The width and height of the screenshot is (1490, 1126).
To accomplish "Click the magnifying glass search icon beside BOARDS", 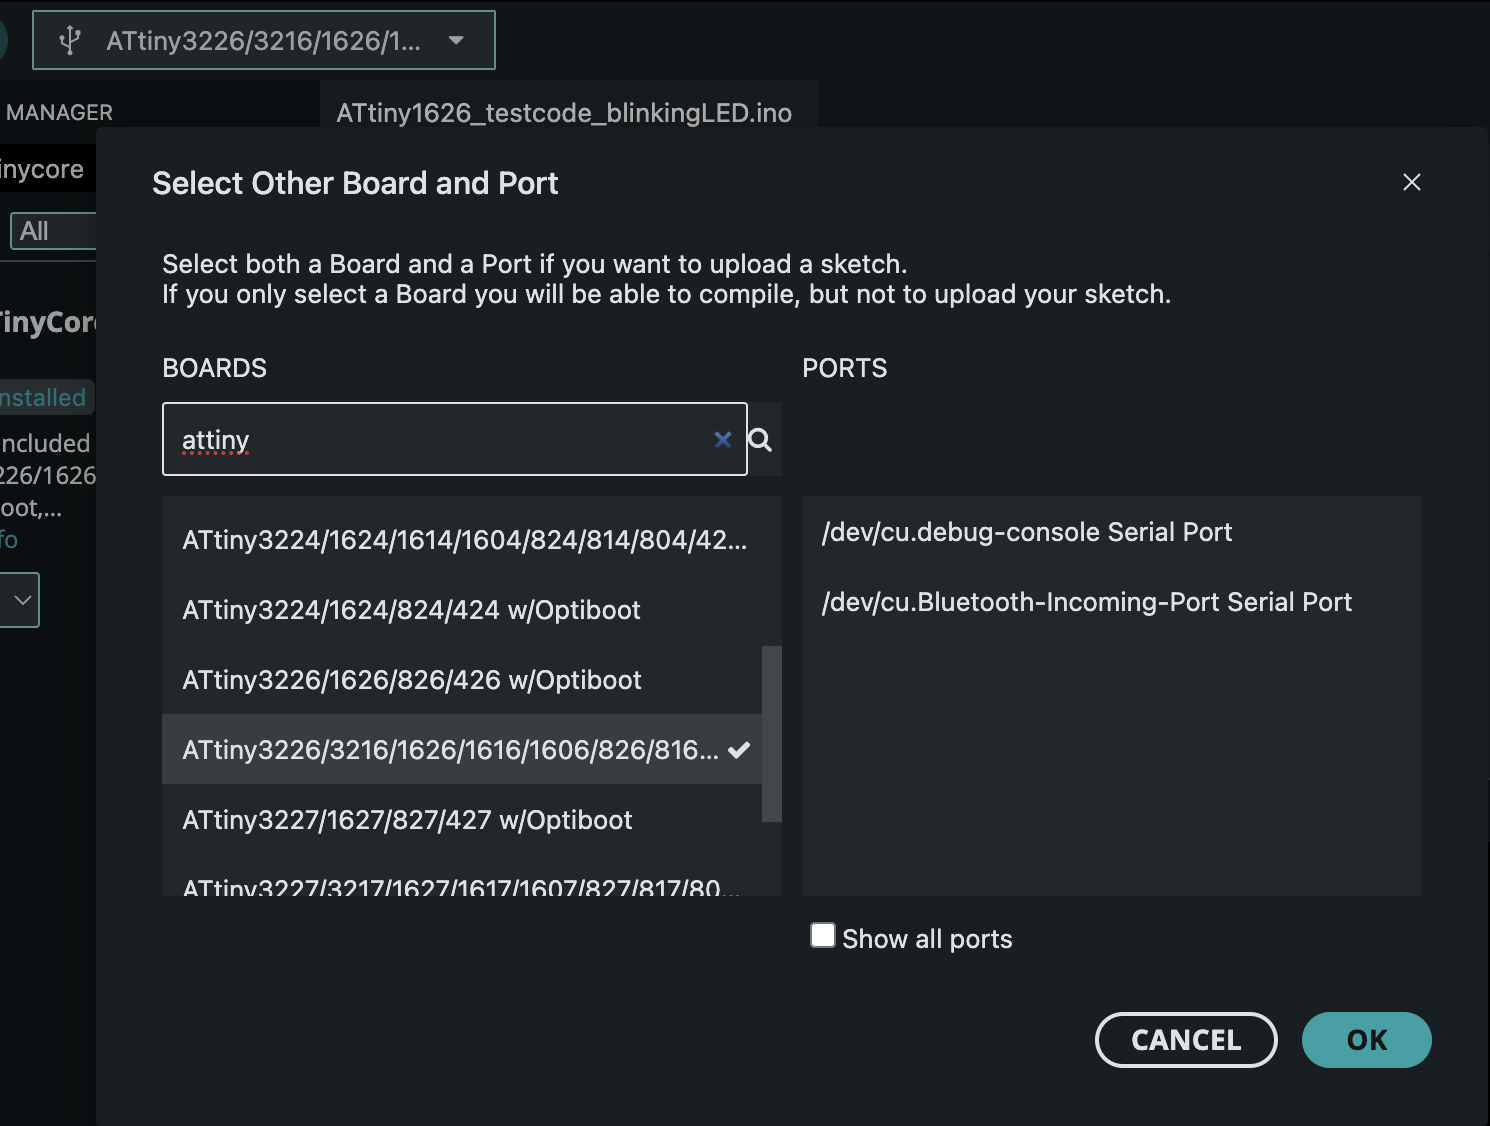I will pyautogui.click(x=762, y=439).
